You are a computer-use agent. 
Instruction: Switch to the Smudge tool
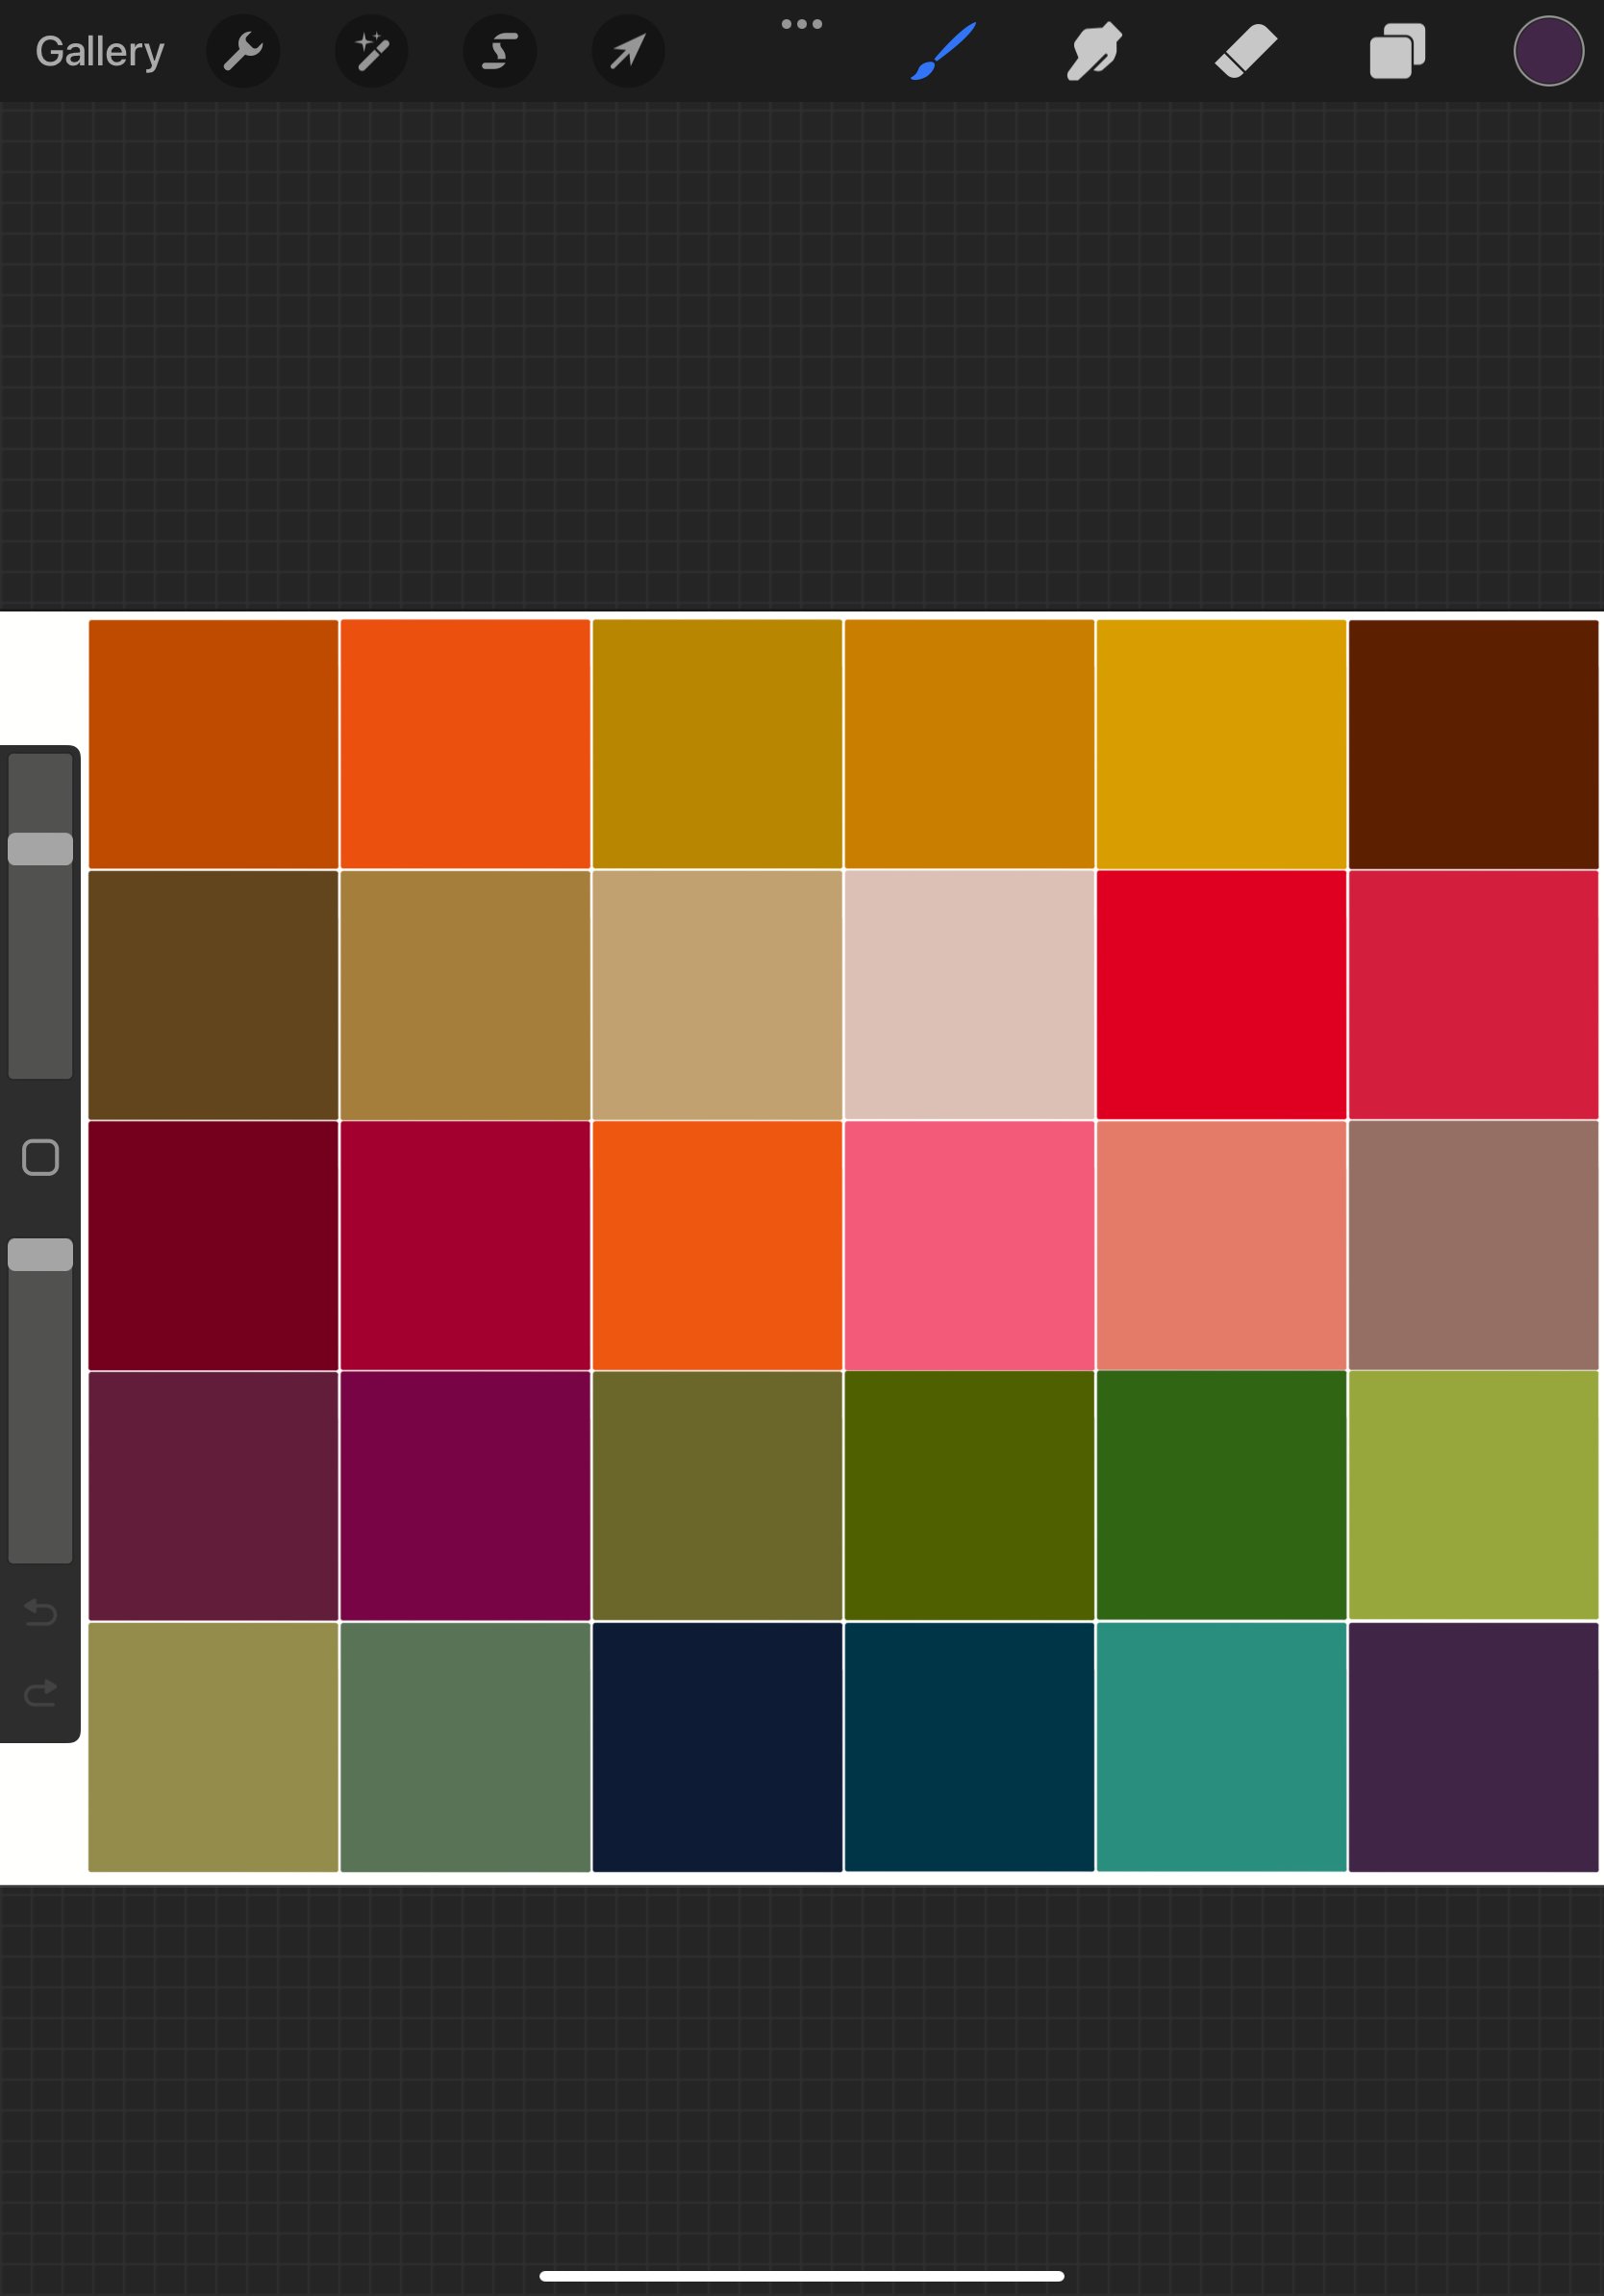tap(1093, 51)
